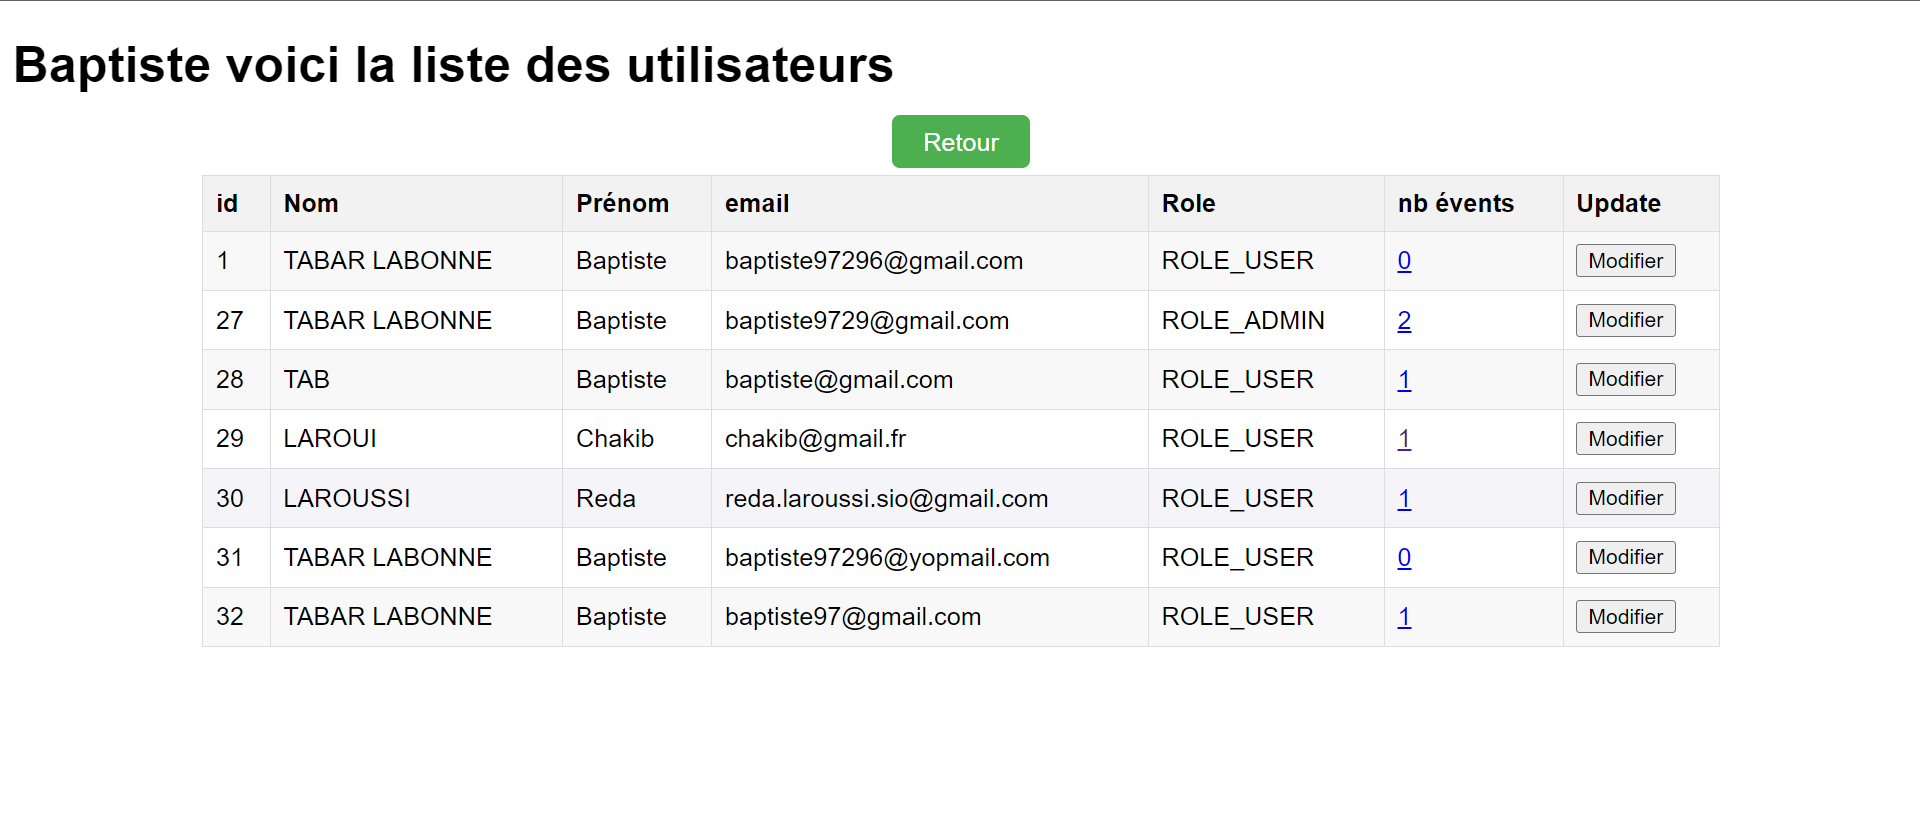View events link for Reda LAROUSSI
Image resolution: width=1920 pixels, height=815 pixels.
pyautogui.click(x=1404, y=499)
